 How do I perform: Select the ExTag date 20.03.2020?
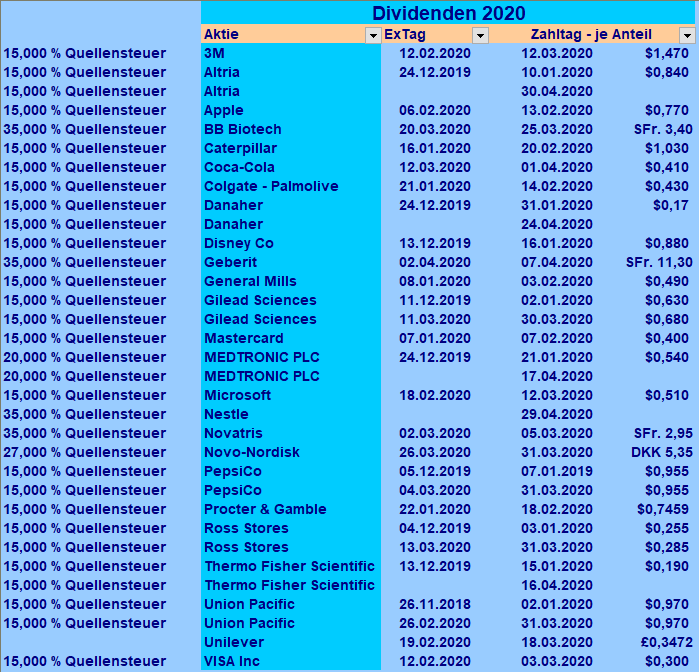tap(435, 129)
